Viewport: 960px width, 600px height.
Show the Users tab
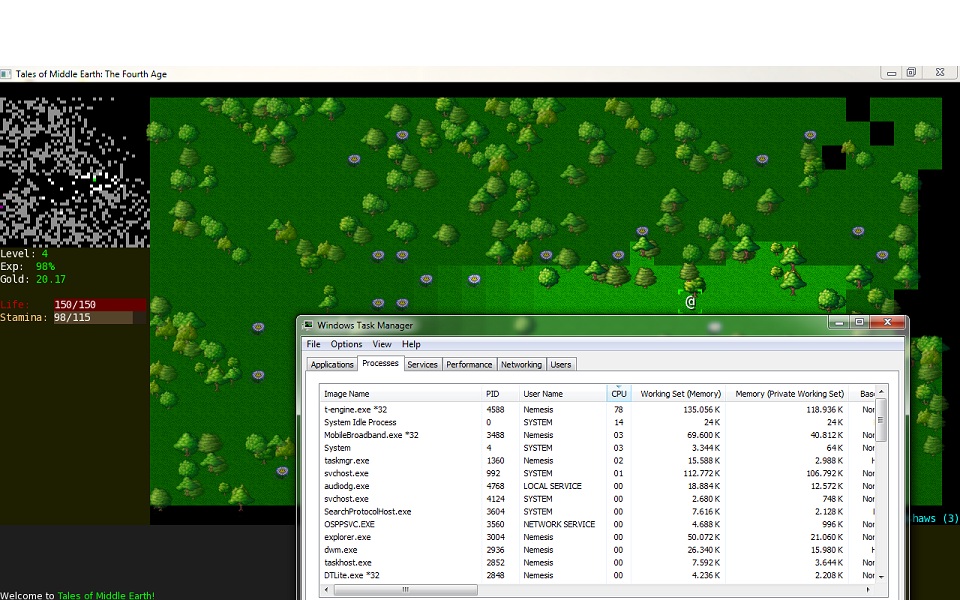[x=561, y=364]
